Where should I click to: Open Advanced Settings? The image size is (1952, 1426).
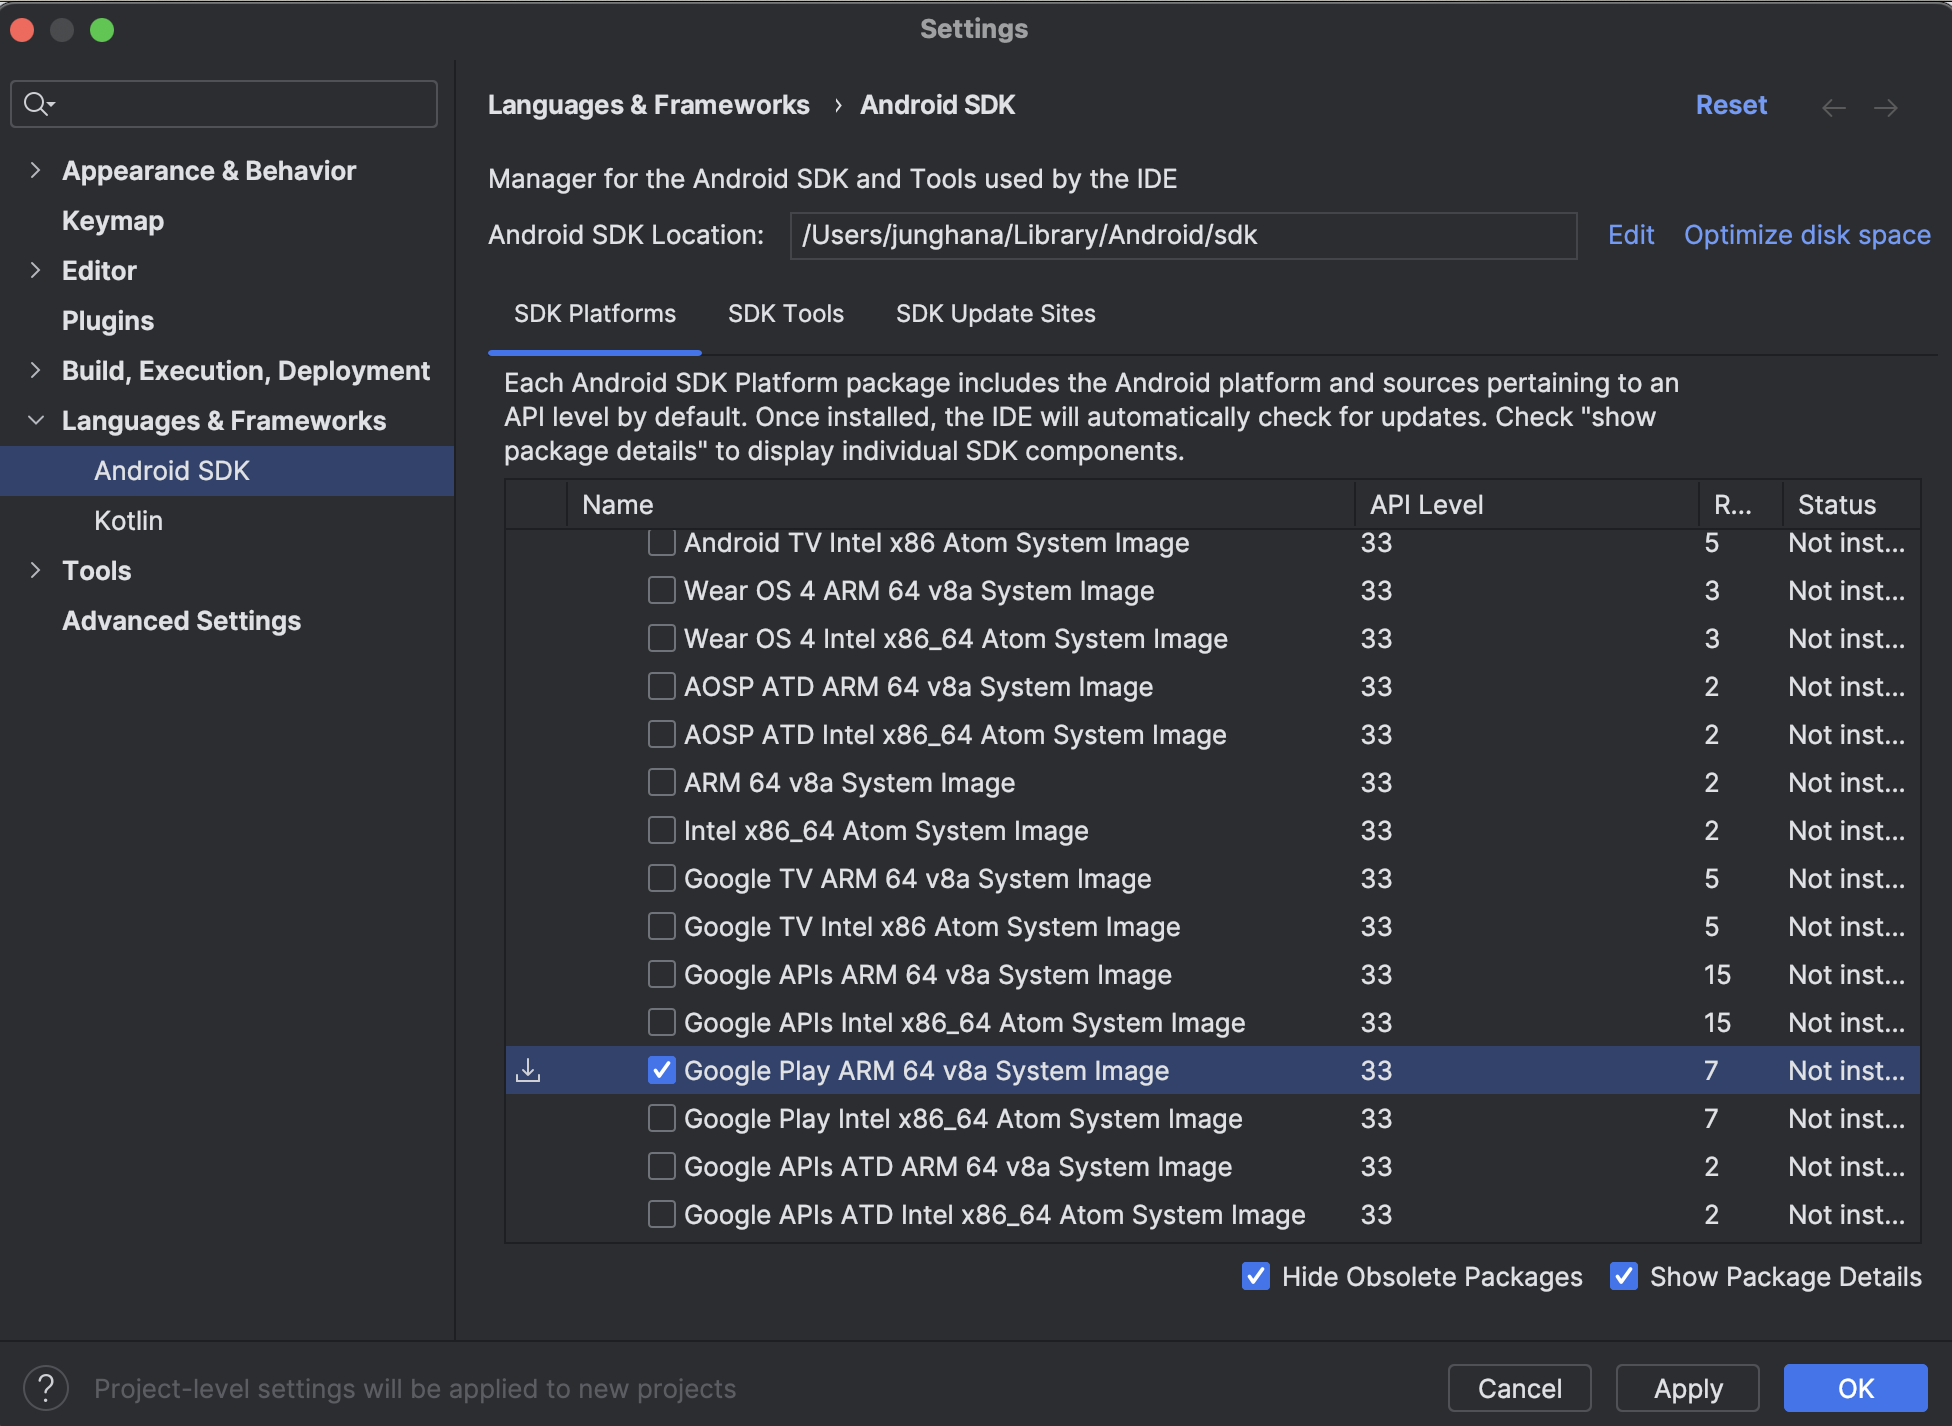(181, 621)
